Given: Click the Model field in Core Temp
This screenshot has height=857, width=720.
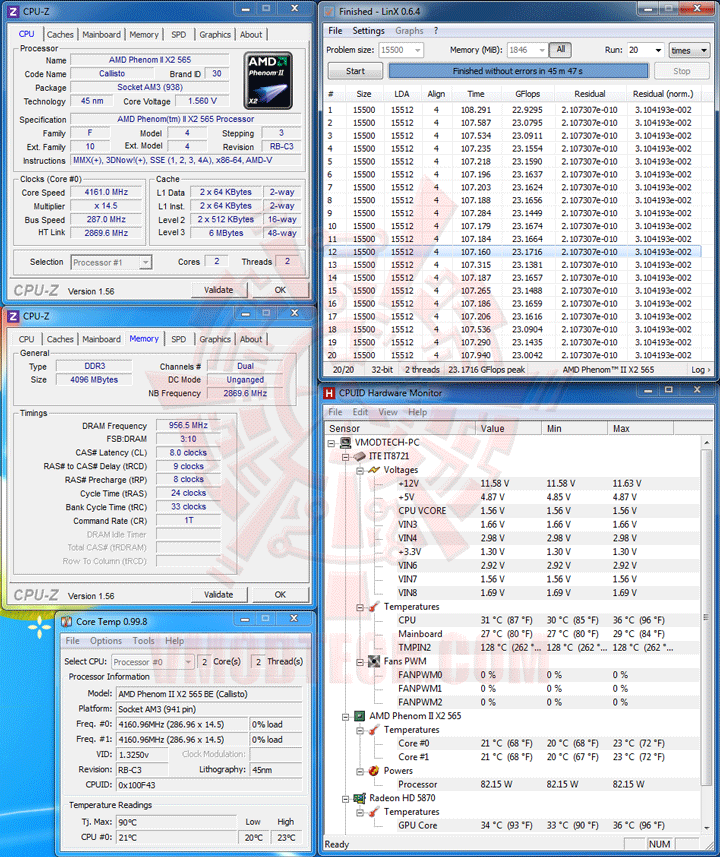Looking at the screenshot, I should 209,694.
